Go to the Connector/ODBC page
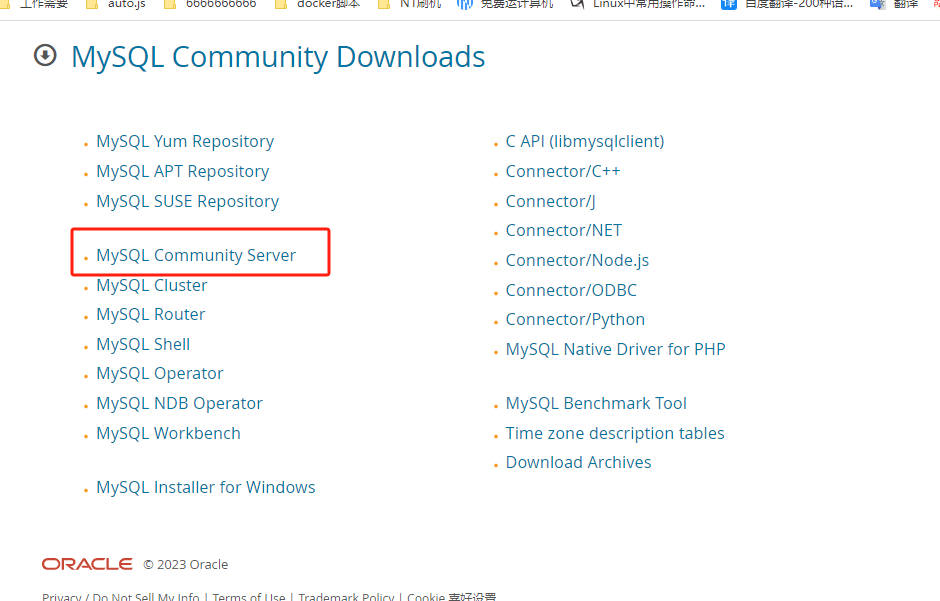Viewport: 940px width, 601px height. point(571,290)
